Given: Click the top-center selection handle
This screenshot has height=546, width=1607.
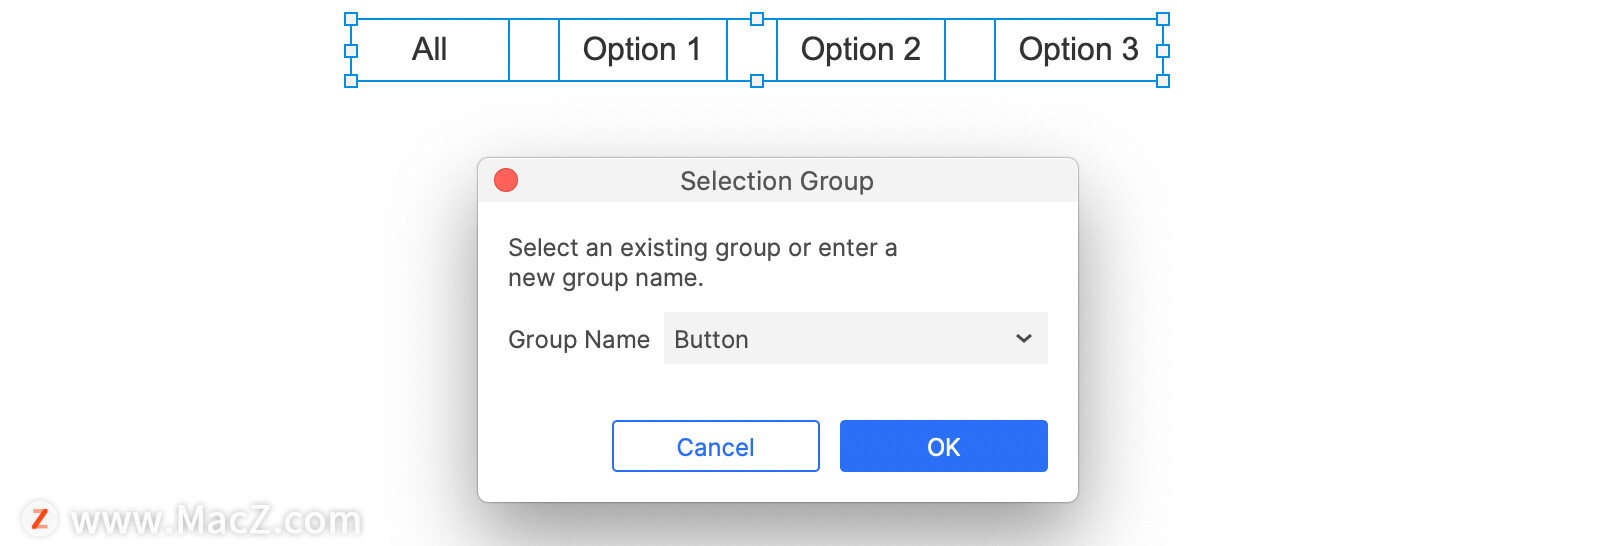Looking at the screenshot, I should [x=757, y=19].
